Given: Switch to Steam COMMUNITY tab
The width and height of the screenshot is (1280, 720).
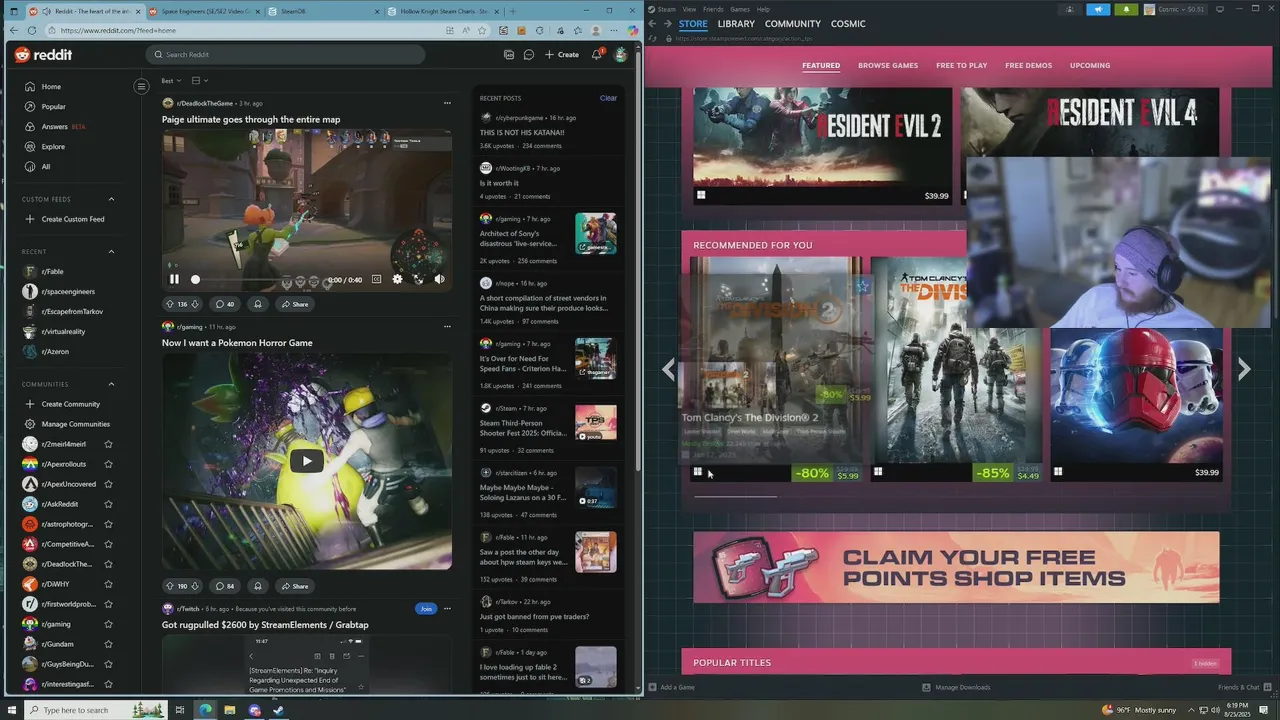Looking at the screenshot, I should pos(793,23).
